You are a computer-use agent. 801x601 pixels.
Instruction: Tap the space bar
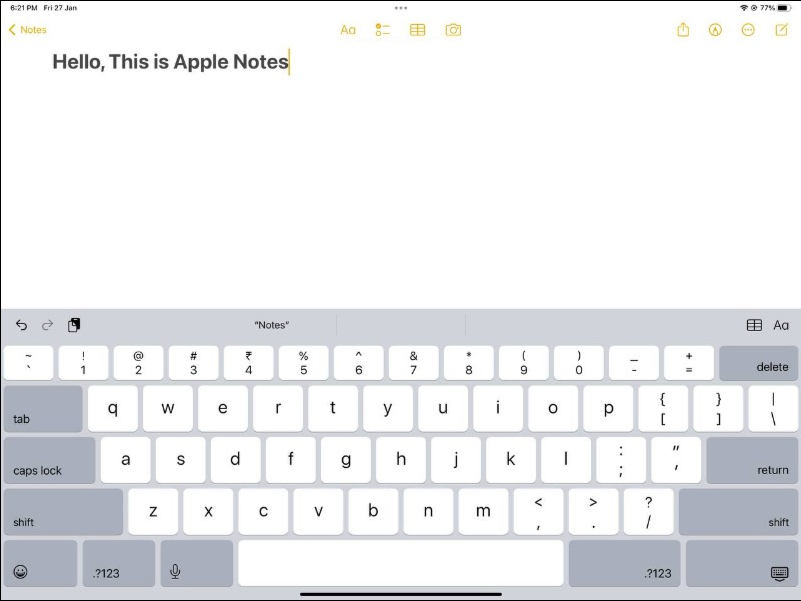(400, 563)
